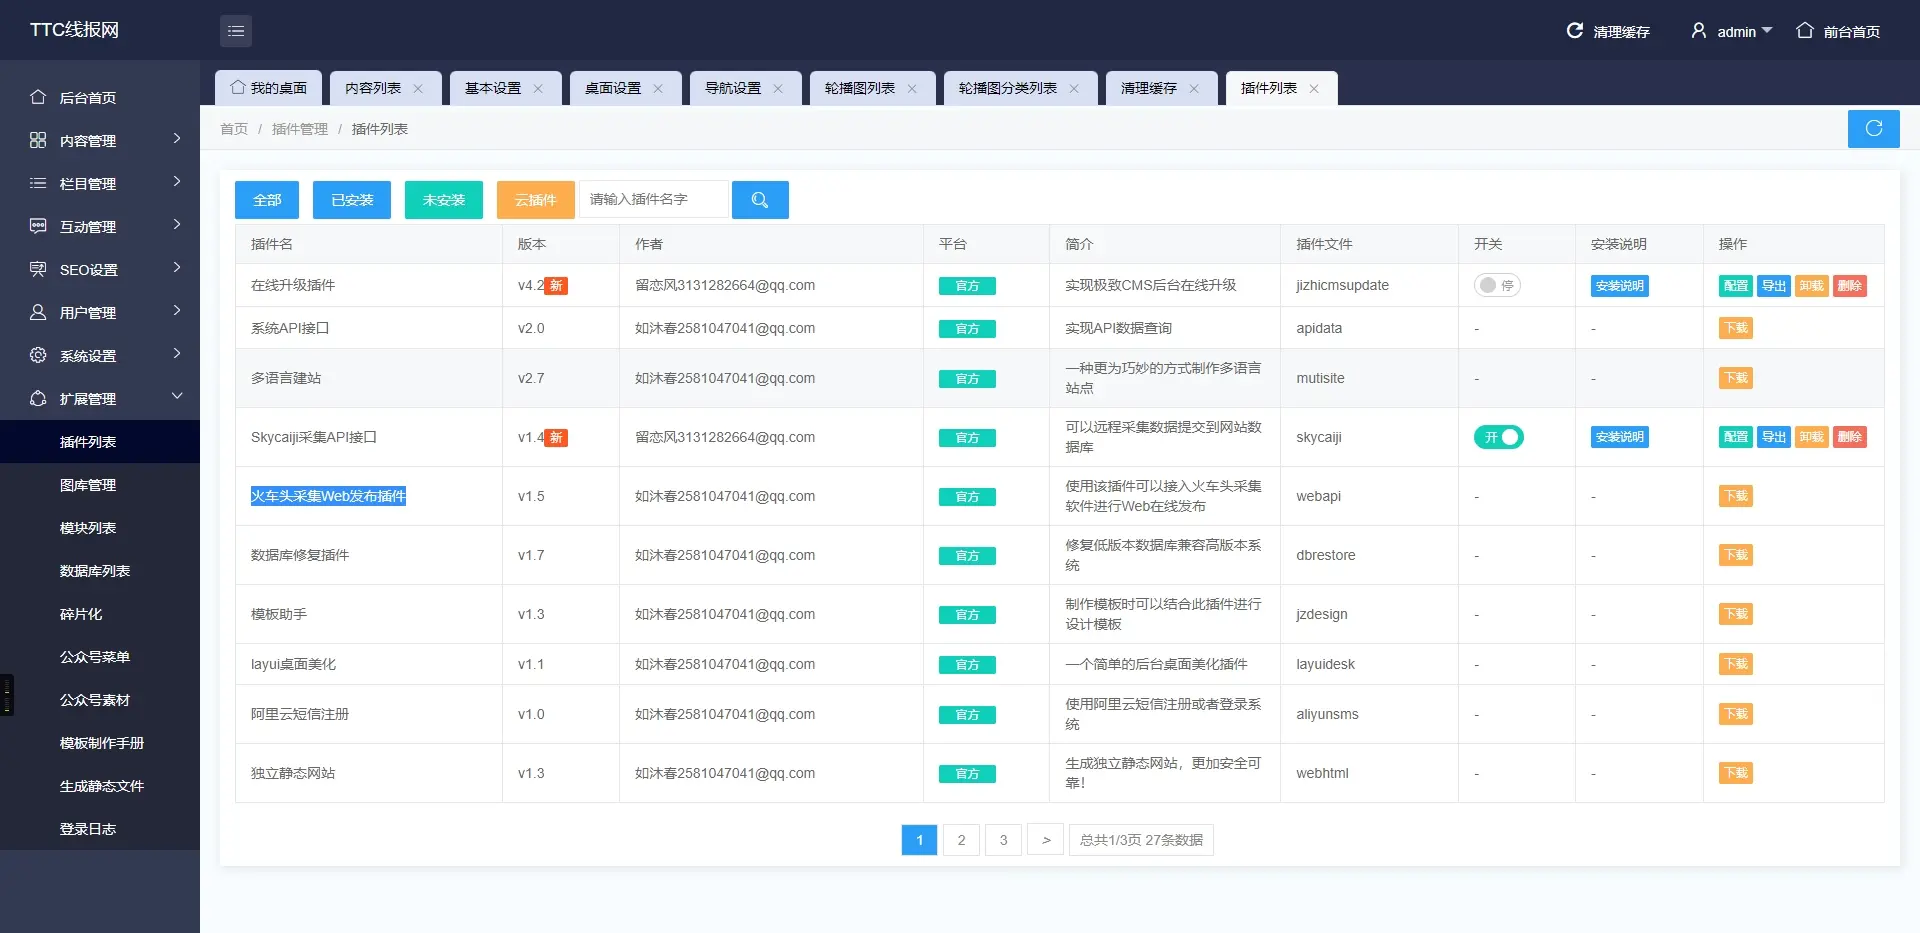Switch to the 基本设置 tab

click(496, 88)
